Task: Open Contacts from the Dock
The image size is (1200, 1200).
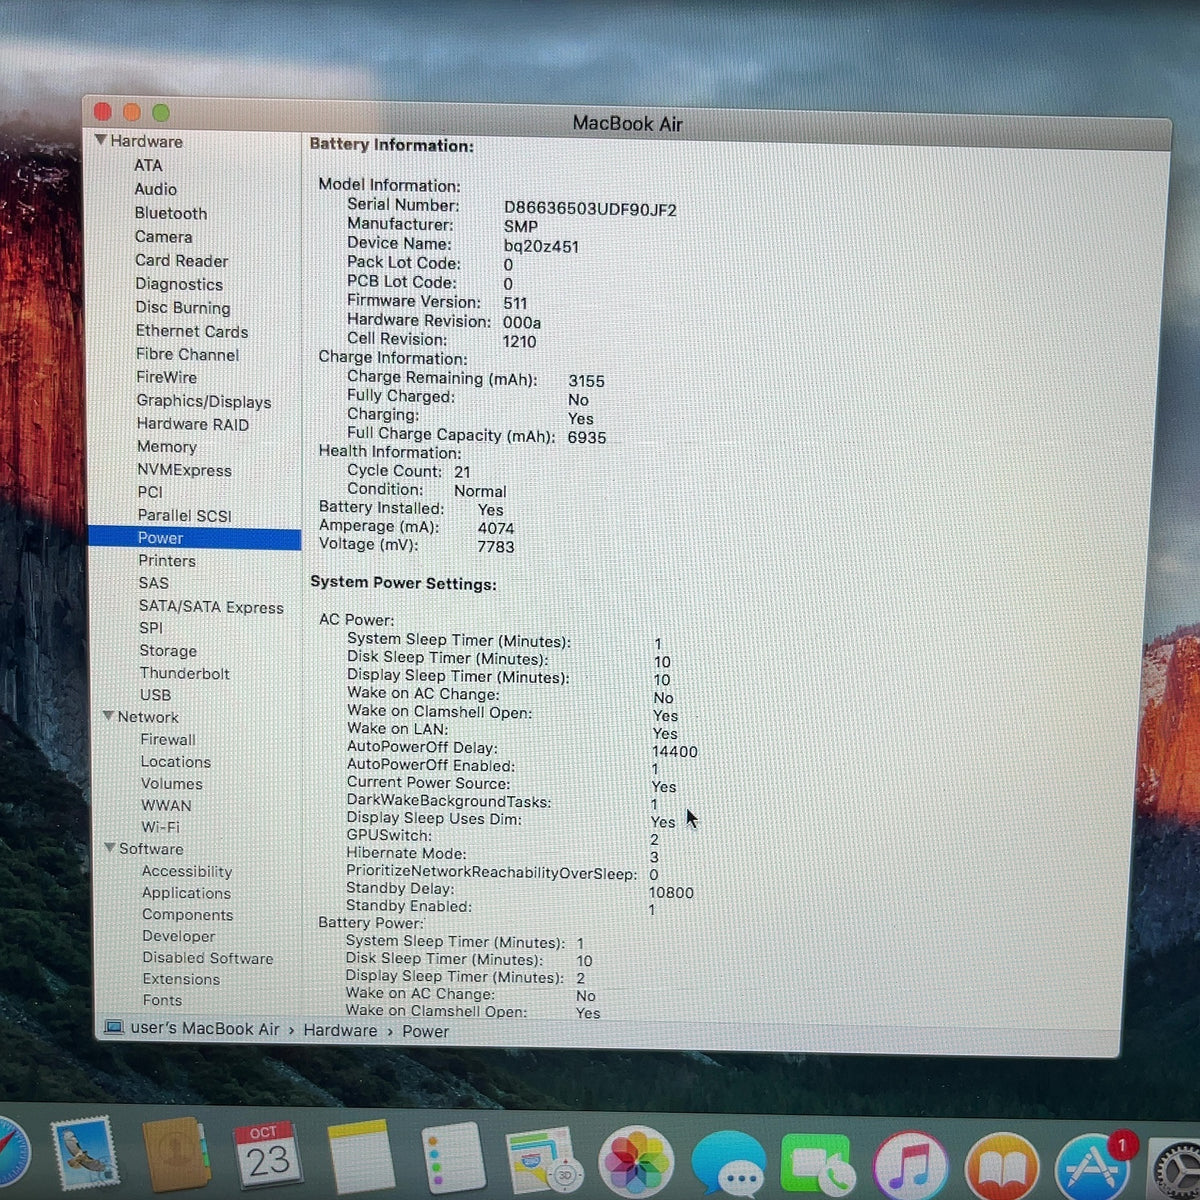Action: [177, 1156]
